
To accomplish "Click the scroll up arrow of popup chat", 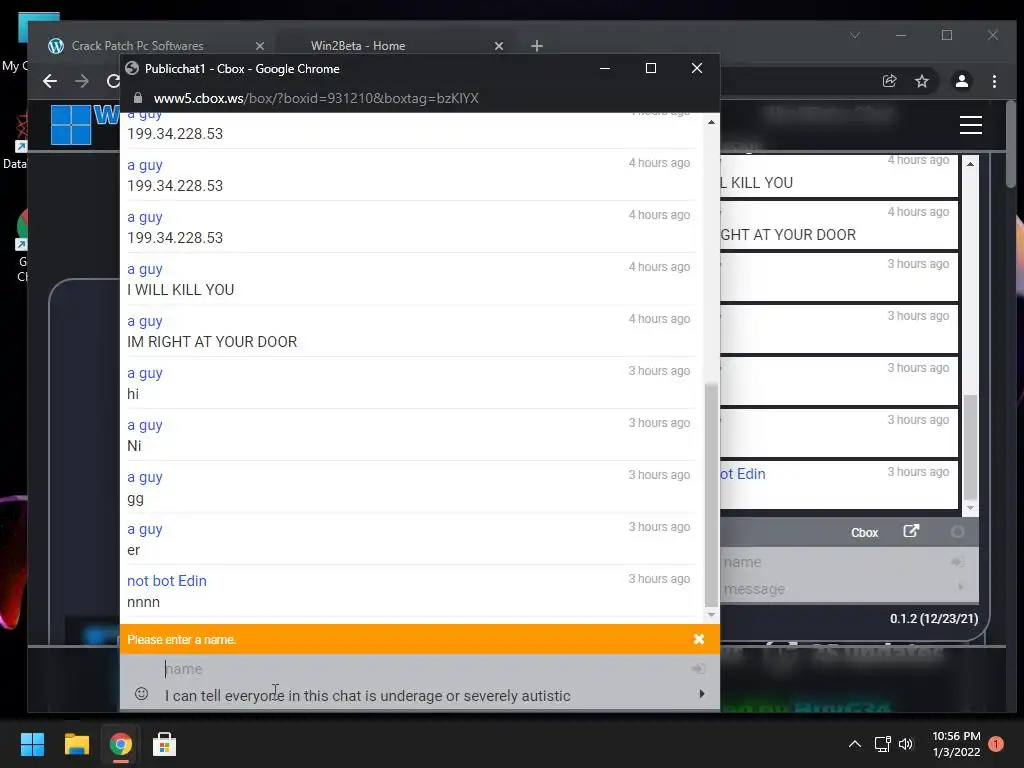I will point(711,122).
